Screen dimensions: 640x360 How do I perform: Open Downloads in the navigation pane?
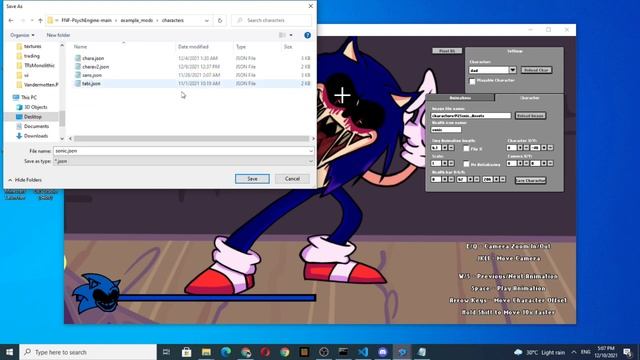pos(36,136)
